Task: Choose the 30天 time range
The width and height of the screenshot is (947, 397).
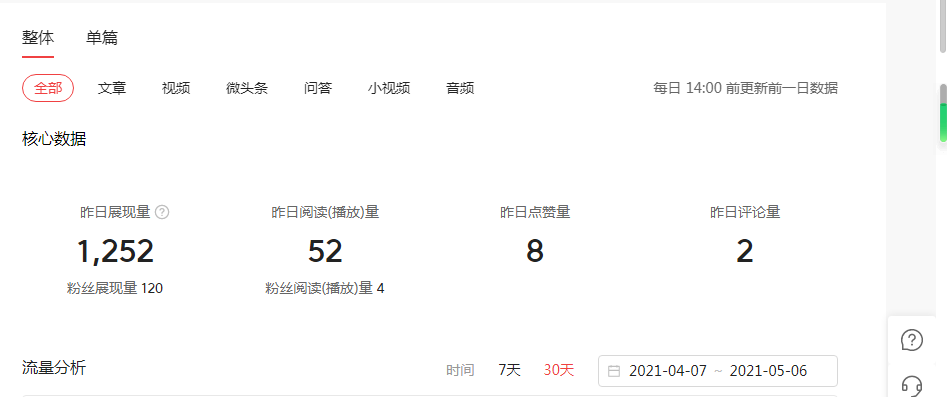Action: click(559, 370)
